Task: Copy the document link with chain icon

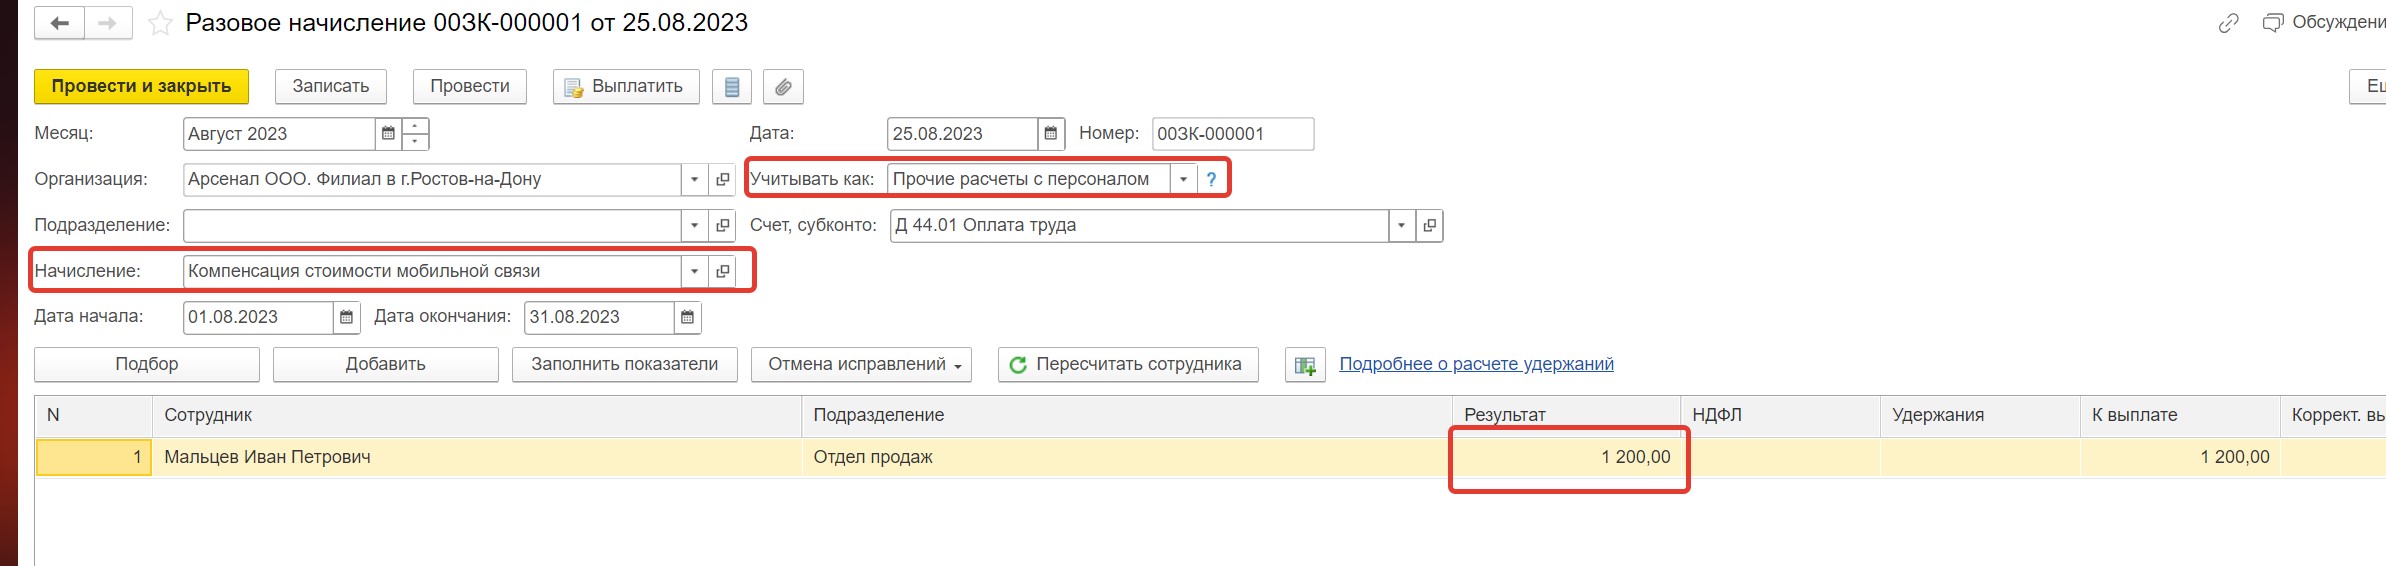Action: (x=2229, y=23)
